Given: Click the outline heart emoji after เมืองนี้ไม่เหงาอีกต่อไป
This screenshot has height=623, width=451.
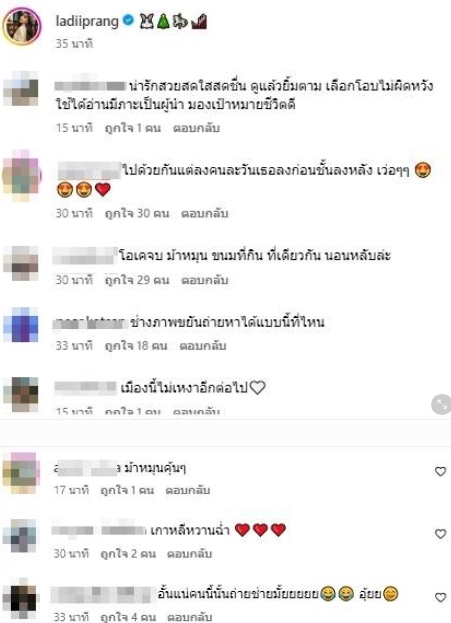Looking at the screenshot, I should 257,387.
